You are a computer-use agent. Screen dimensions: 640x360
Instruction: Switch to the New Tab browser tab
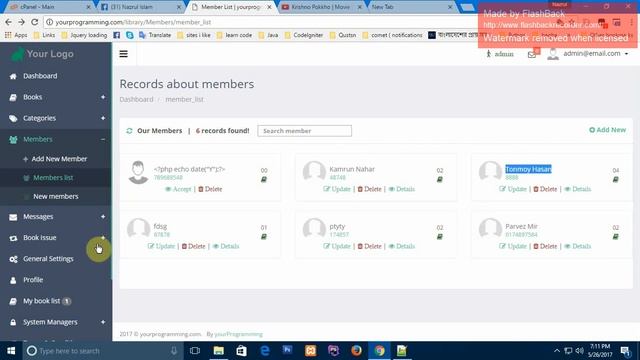tap(411, 7)
